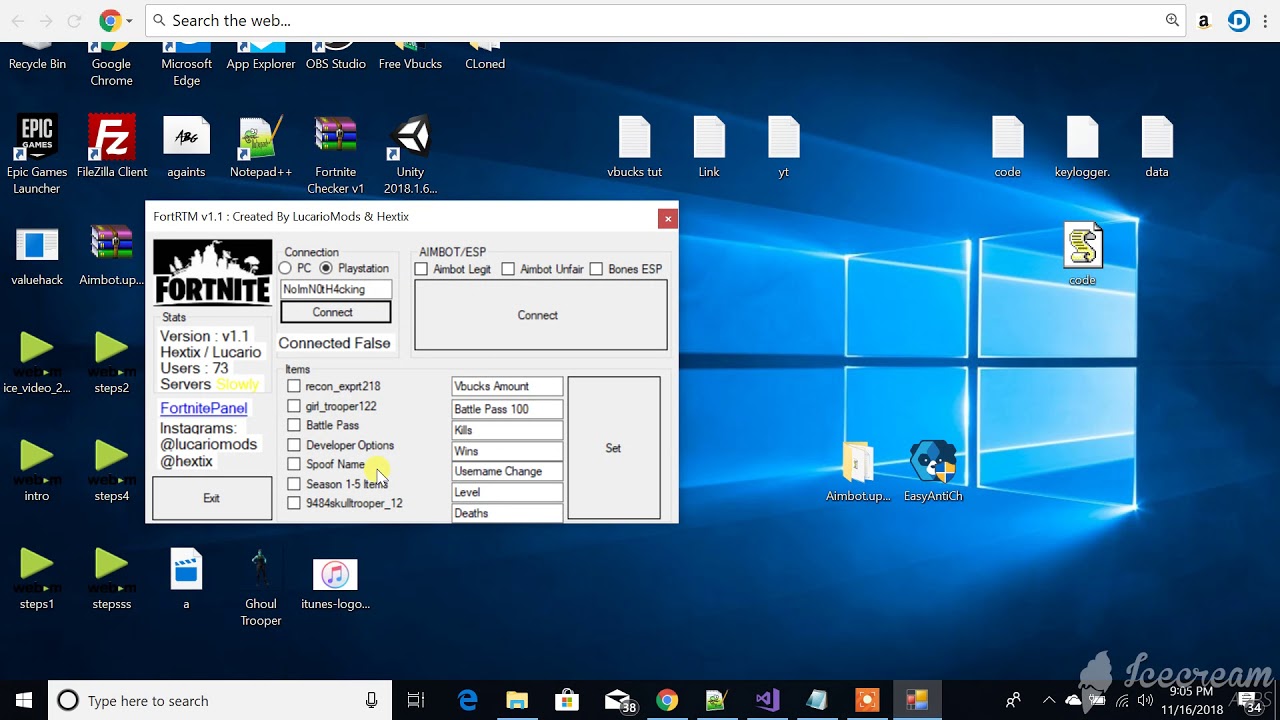Open Visual Studio from the taskbar
Screen dimensions: 1280x720
(x=767, y=700)
